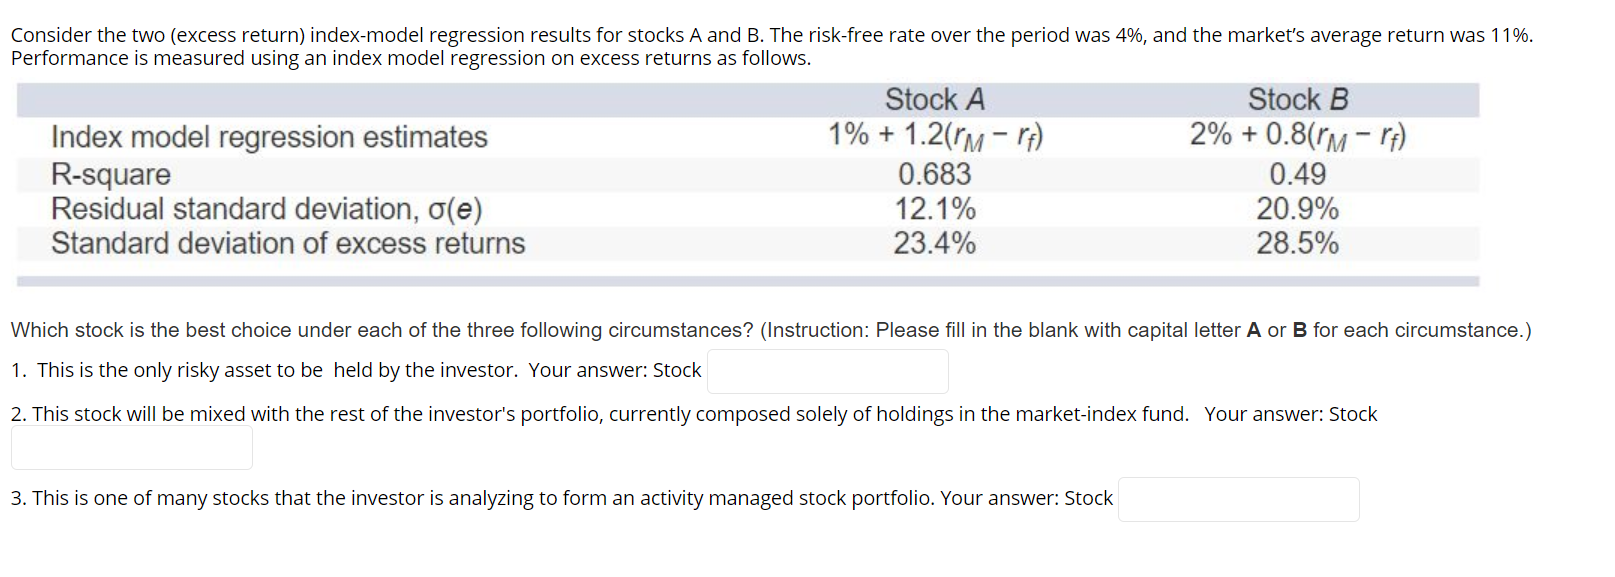
Task: Select the Stock B column header
Action: click(1297, 99)
